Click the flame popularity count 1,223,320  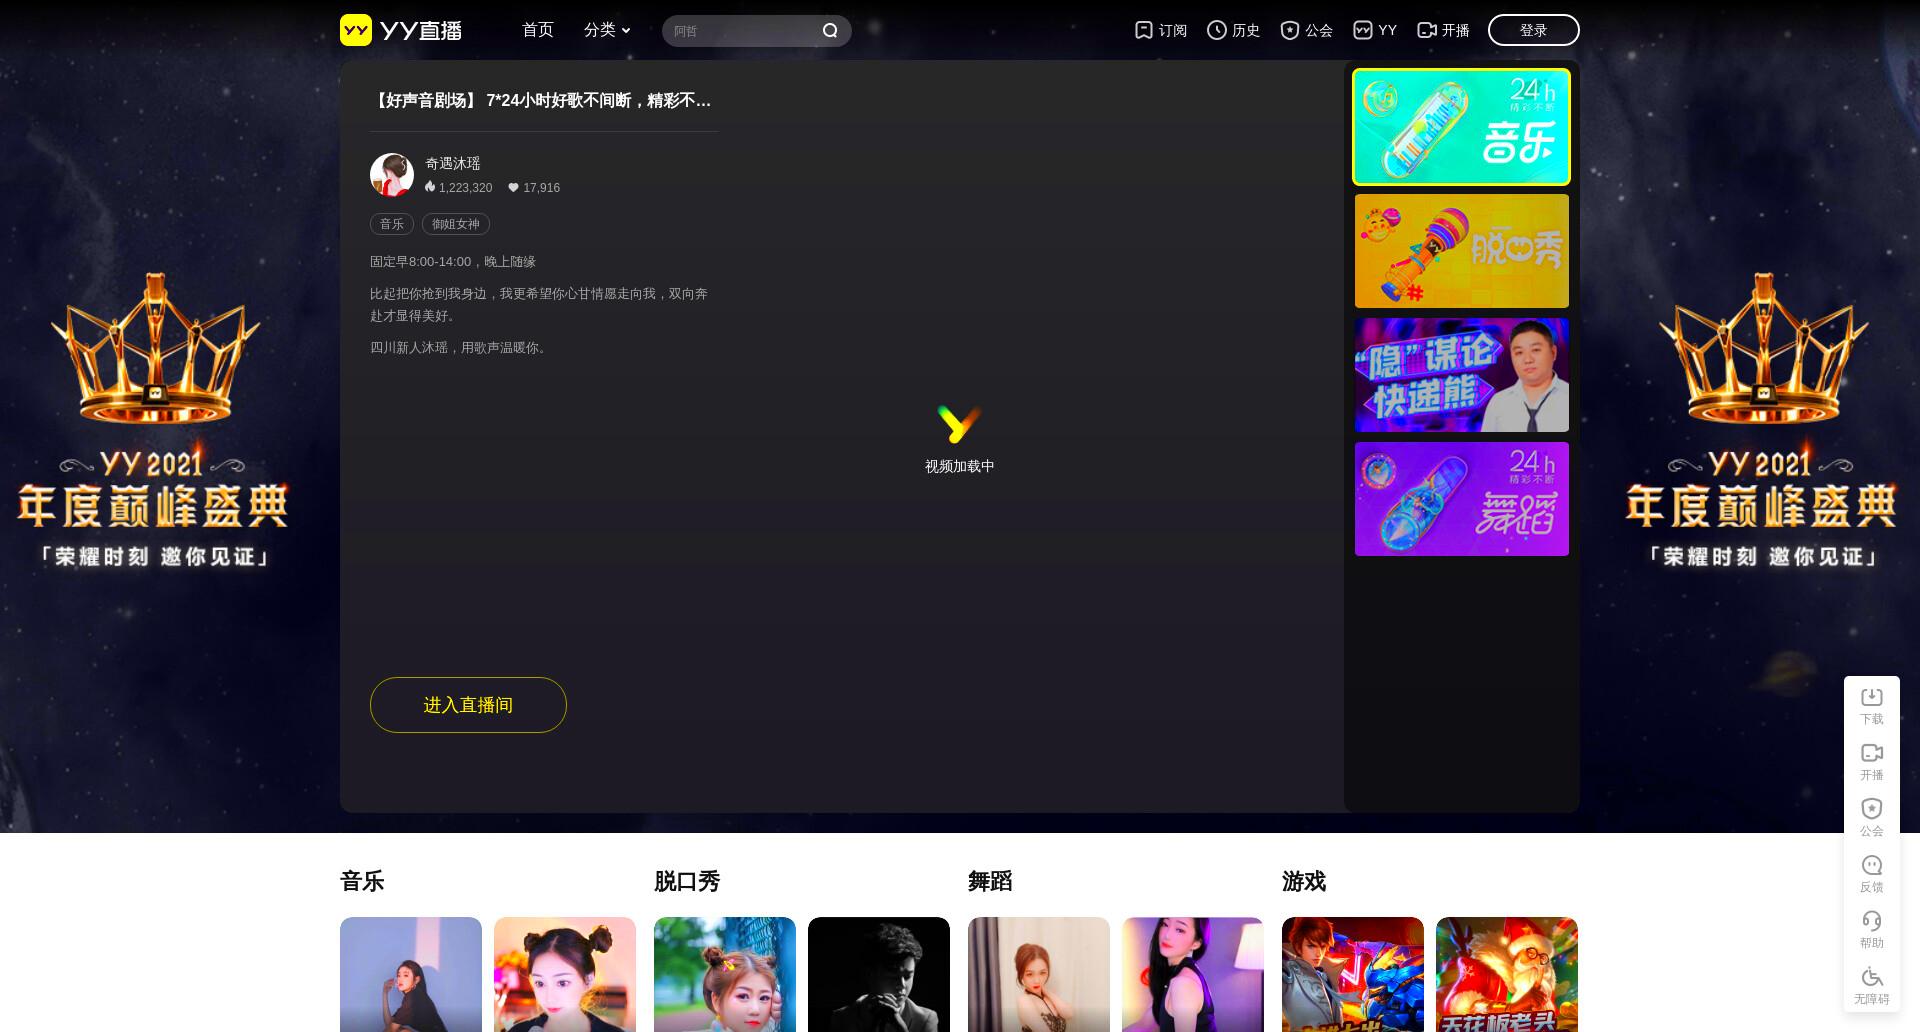coord(458,187)
